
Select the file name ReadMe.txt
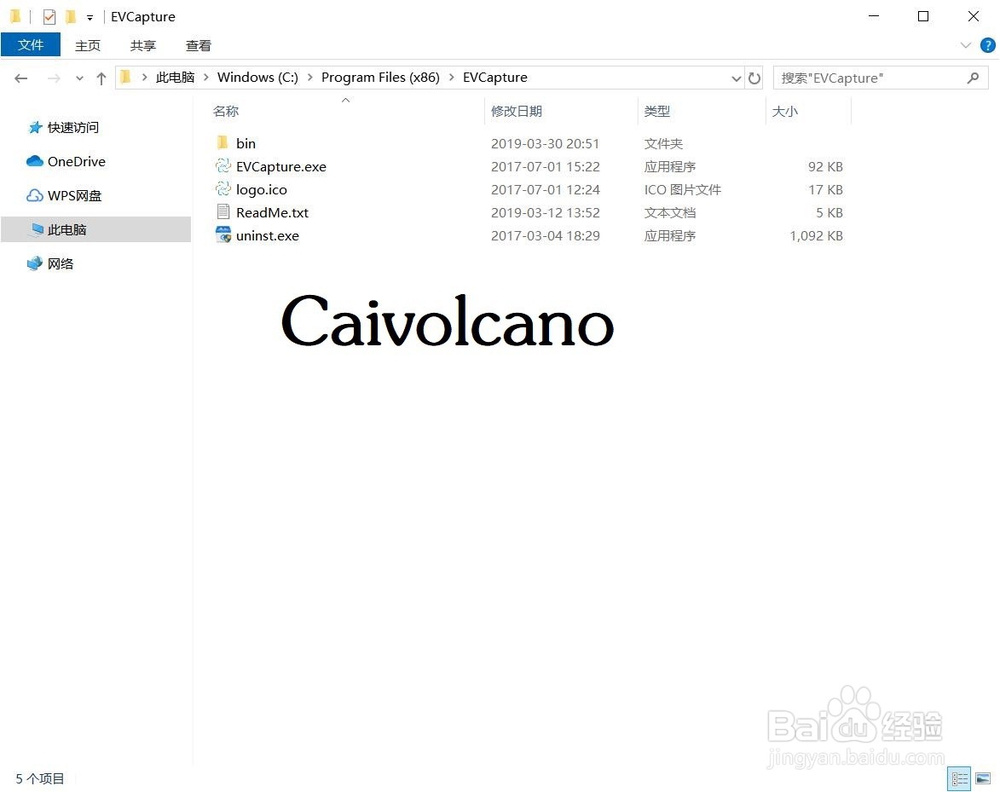272,212
